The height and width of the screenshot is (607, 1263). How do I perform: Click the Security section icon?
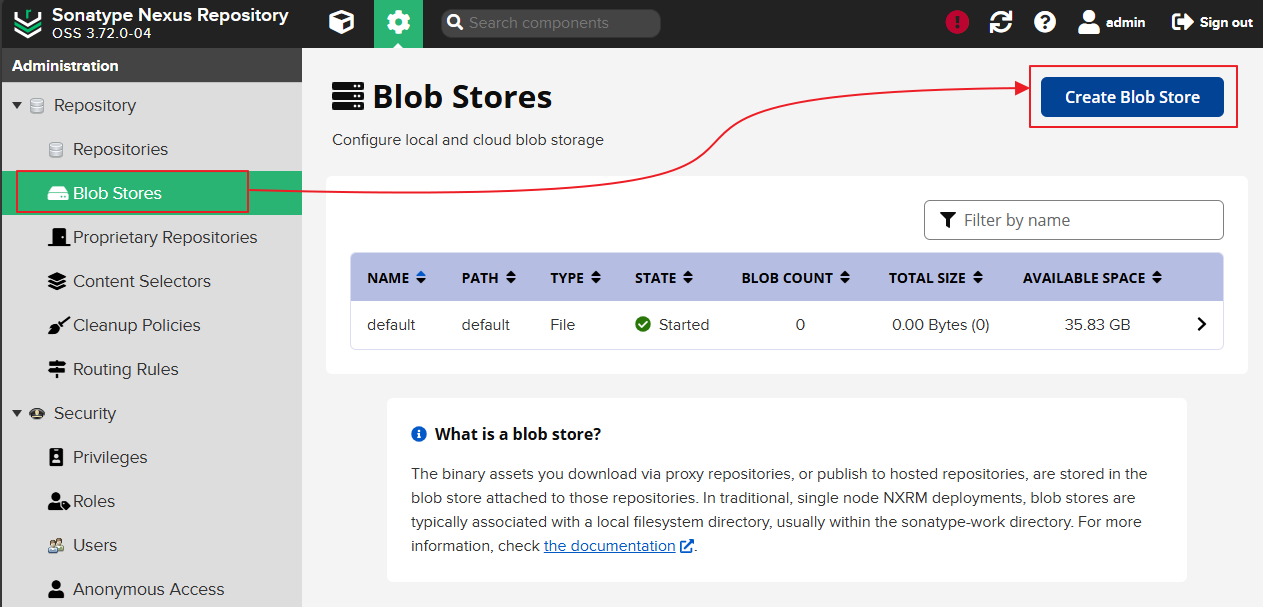pyautogui.click(x=37, y=413)
